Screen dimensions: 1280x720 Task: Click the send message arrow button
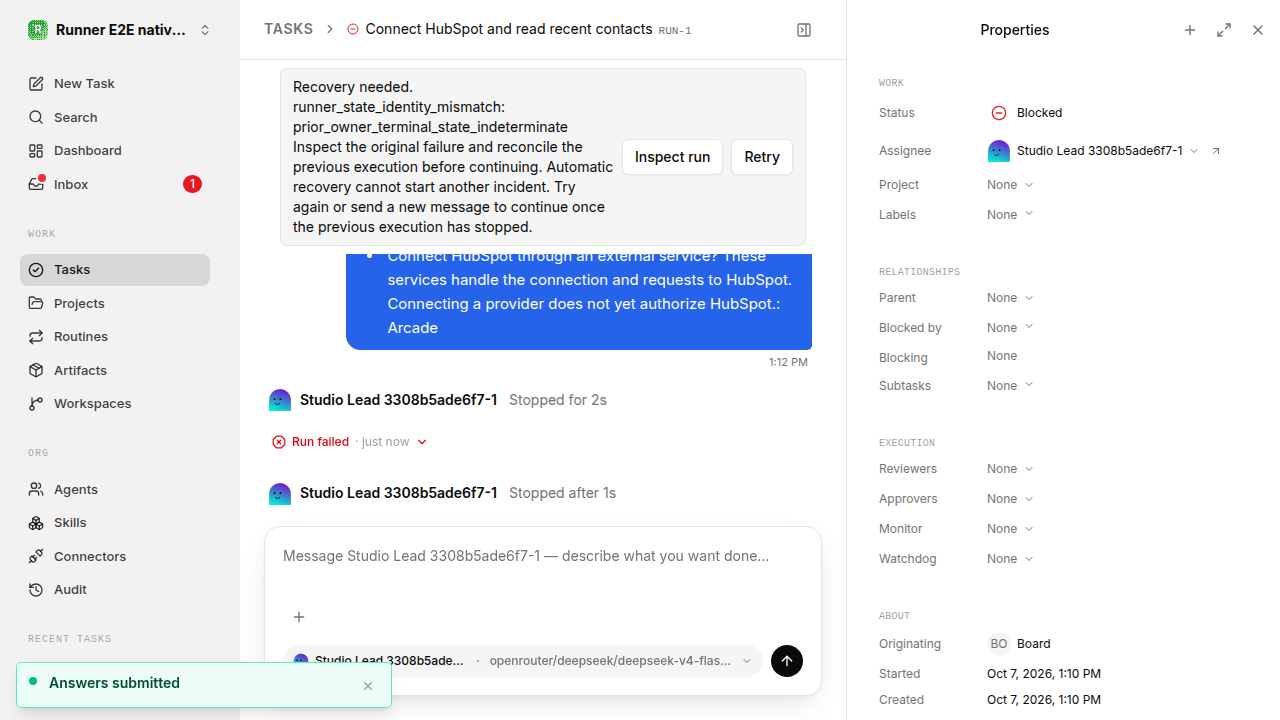coord(787,661)
